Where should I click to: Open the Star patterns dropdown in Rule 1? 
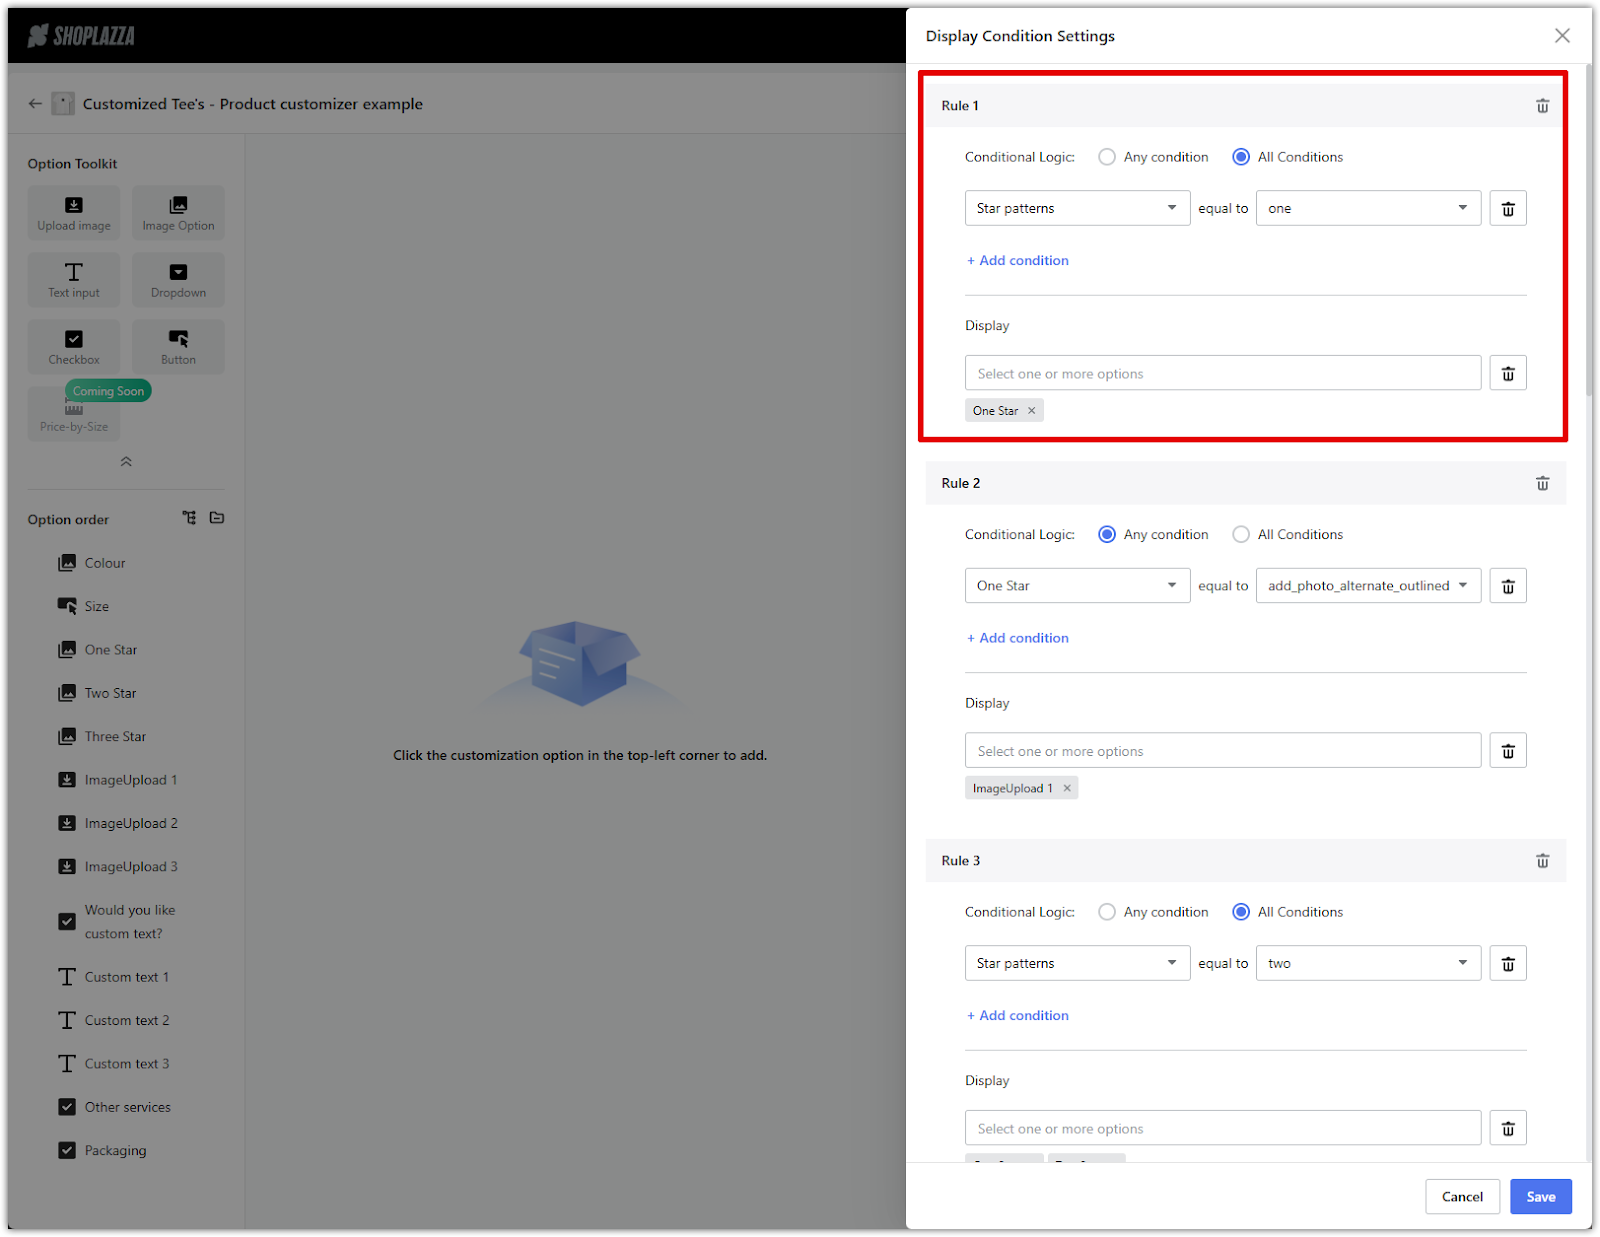point(1076,208)
